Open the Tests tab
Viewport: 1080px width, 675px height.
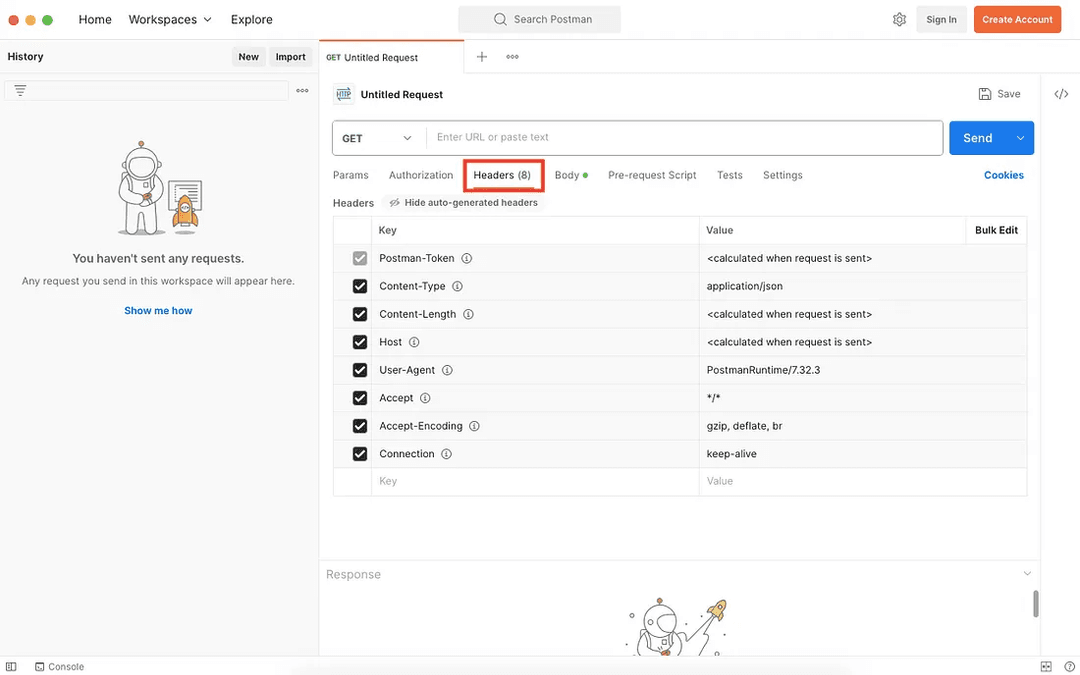[729, 175]
